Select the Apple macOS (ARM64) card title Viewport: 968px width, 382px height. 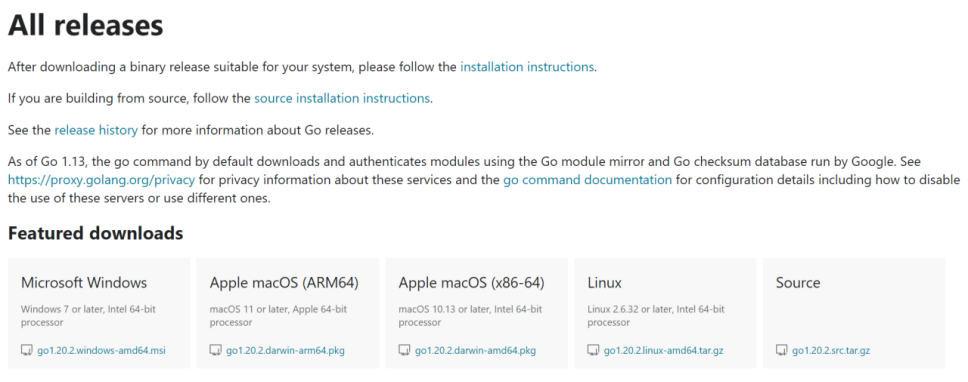click(x=284, y=283)
